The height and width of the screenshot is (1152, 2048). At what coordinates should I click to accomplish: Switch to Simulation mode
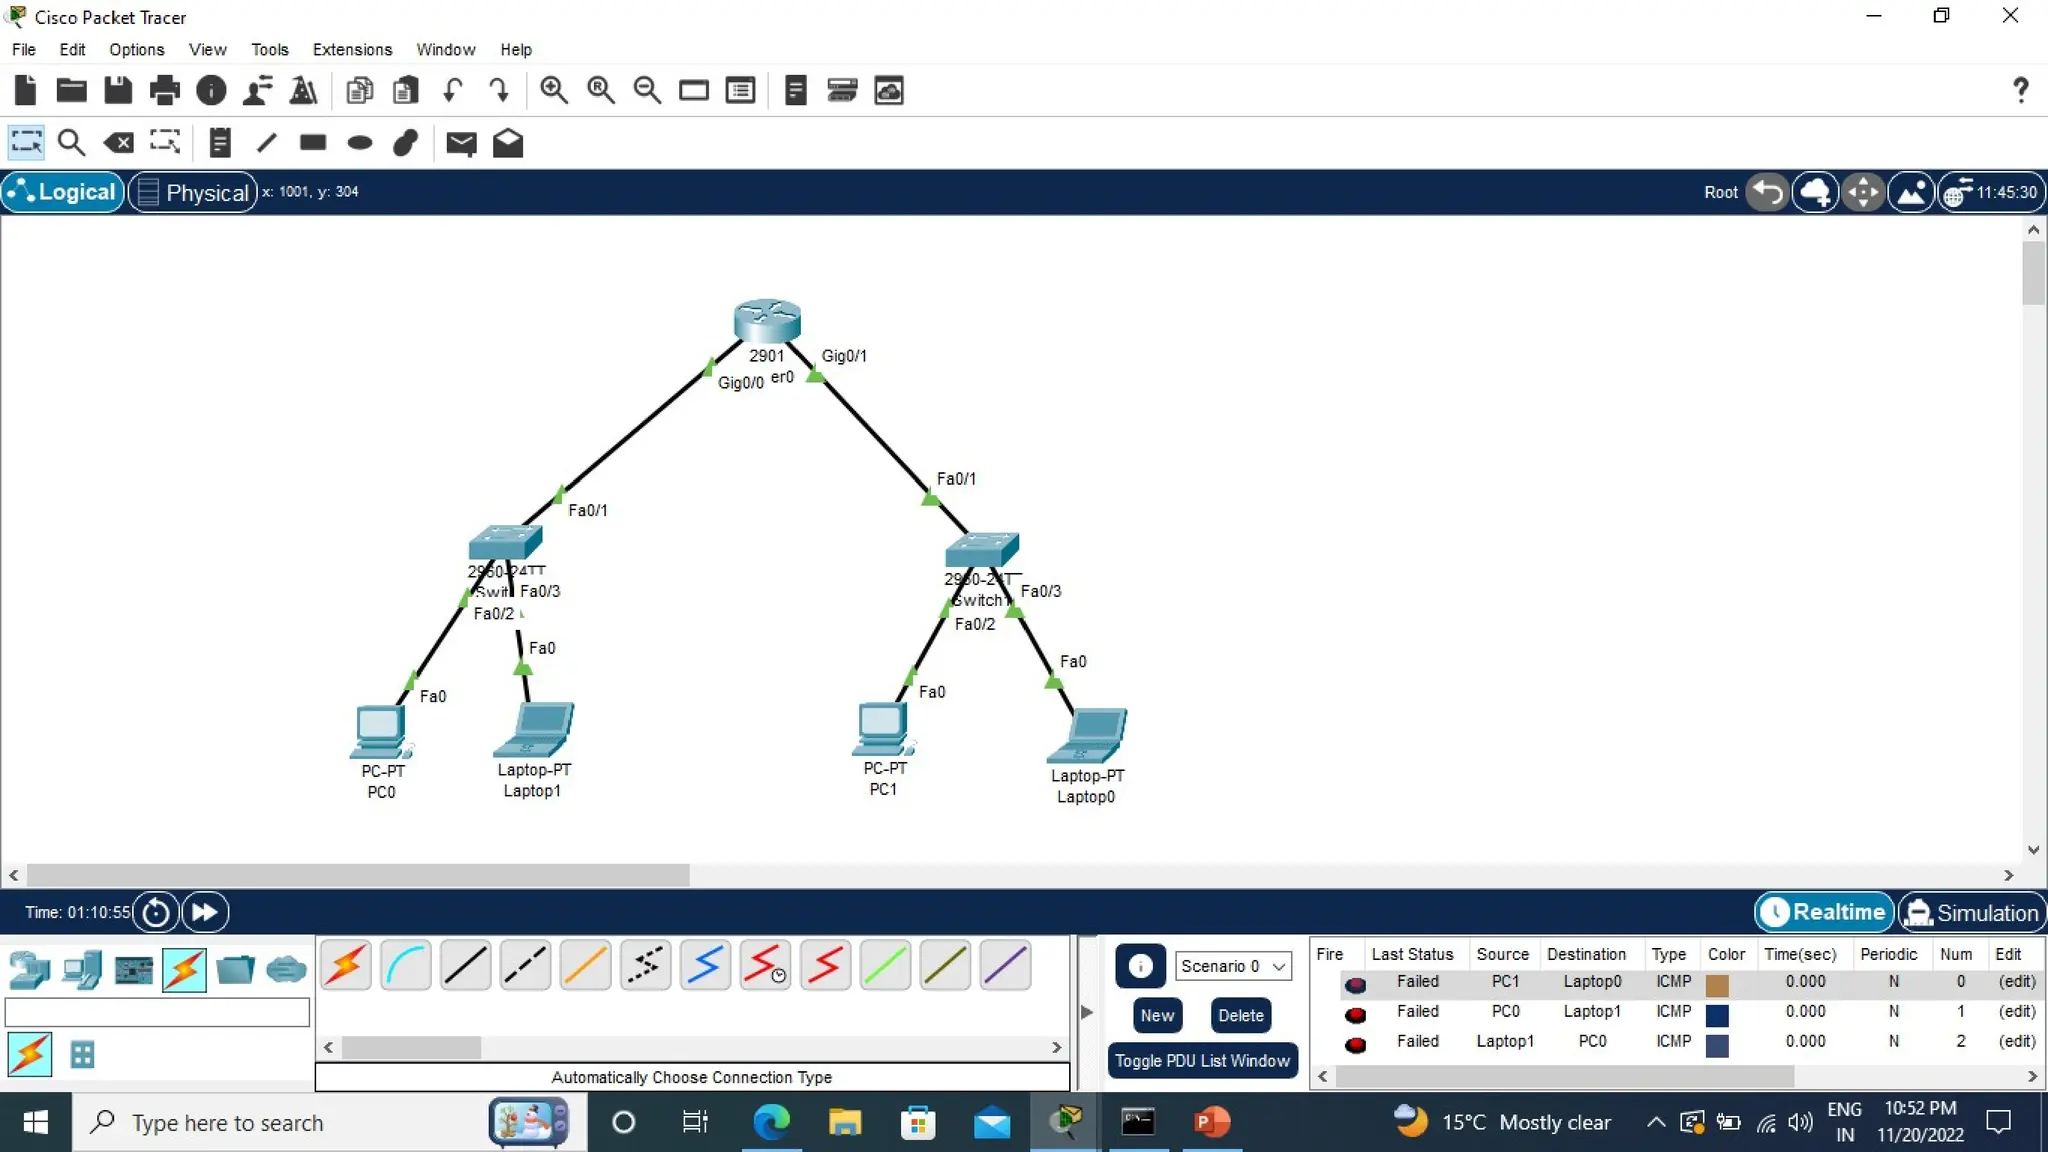[1972, 912]
